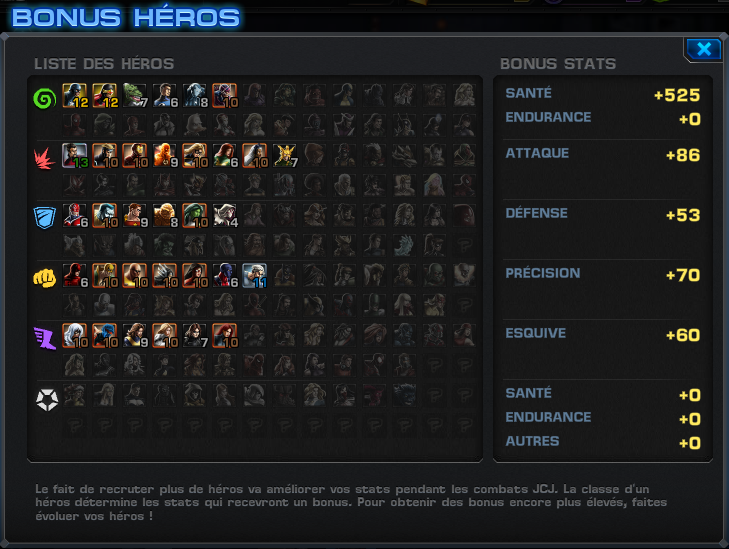
Task: Close the Bonus Héros window
Action: [704, 49]
